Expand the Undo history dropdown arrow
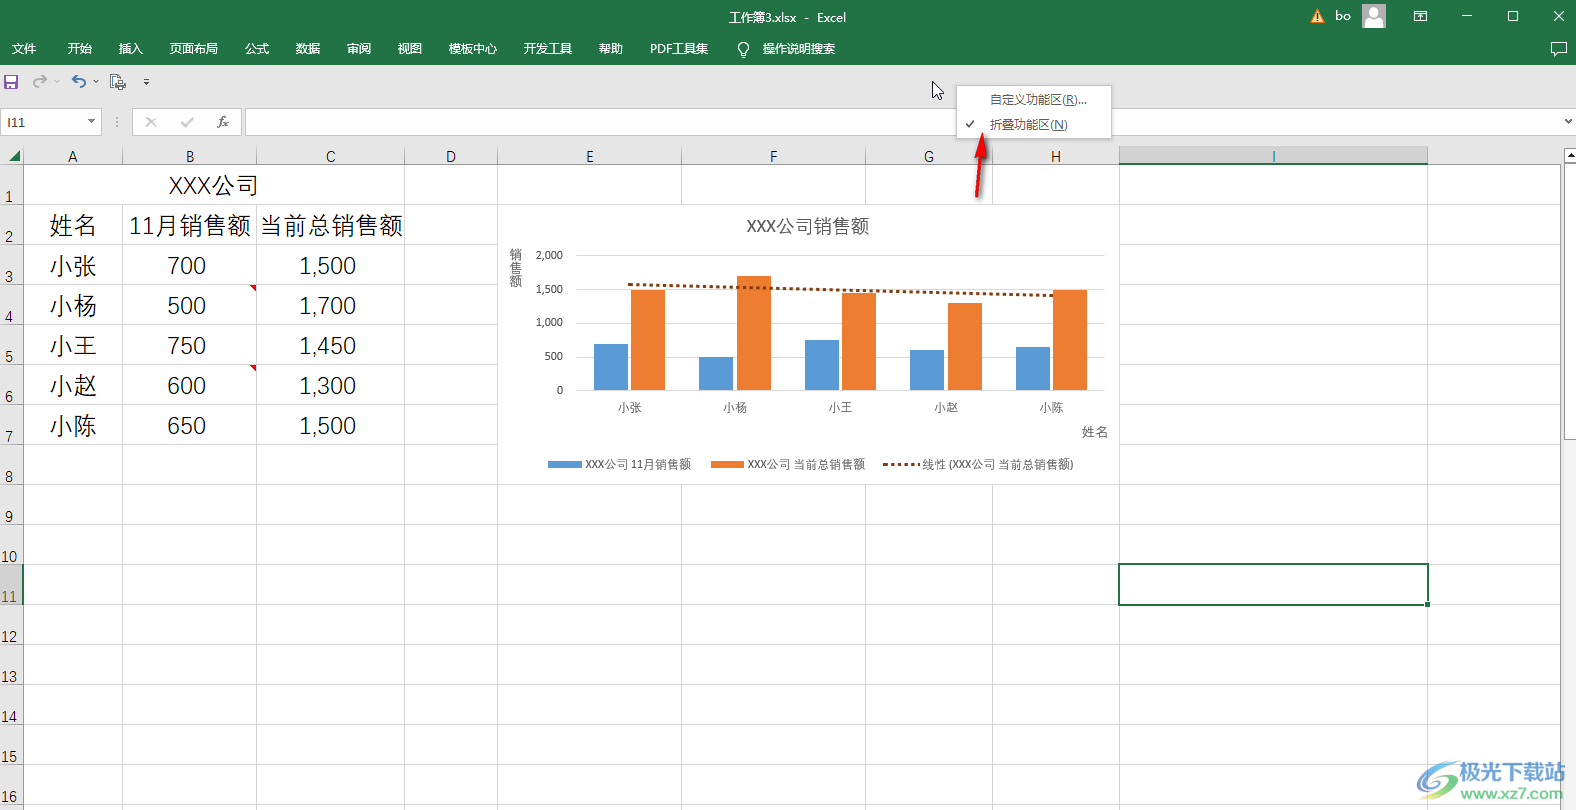The image size is (1576, 810). [96, 82]
